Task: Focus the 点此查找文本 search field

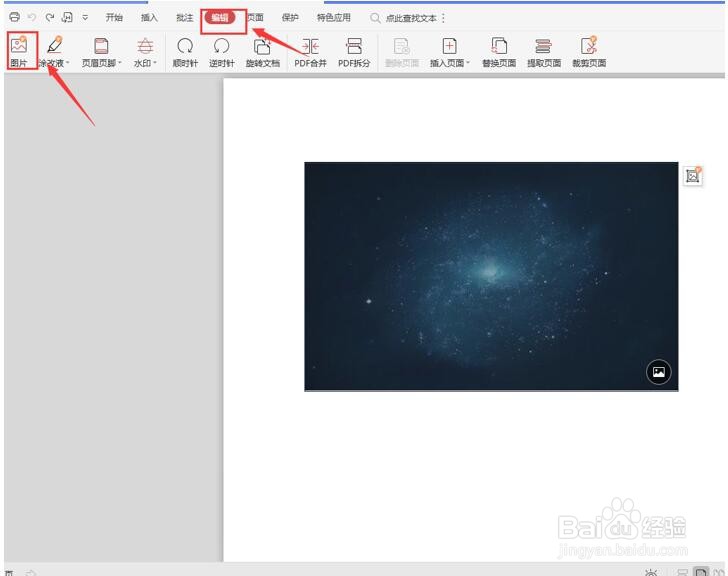Action: point(411,18)
